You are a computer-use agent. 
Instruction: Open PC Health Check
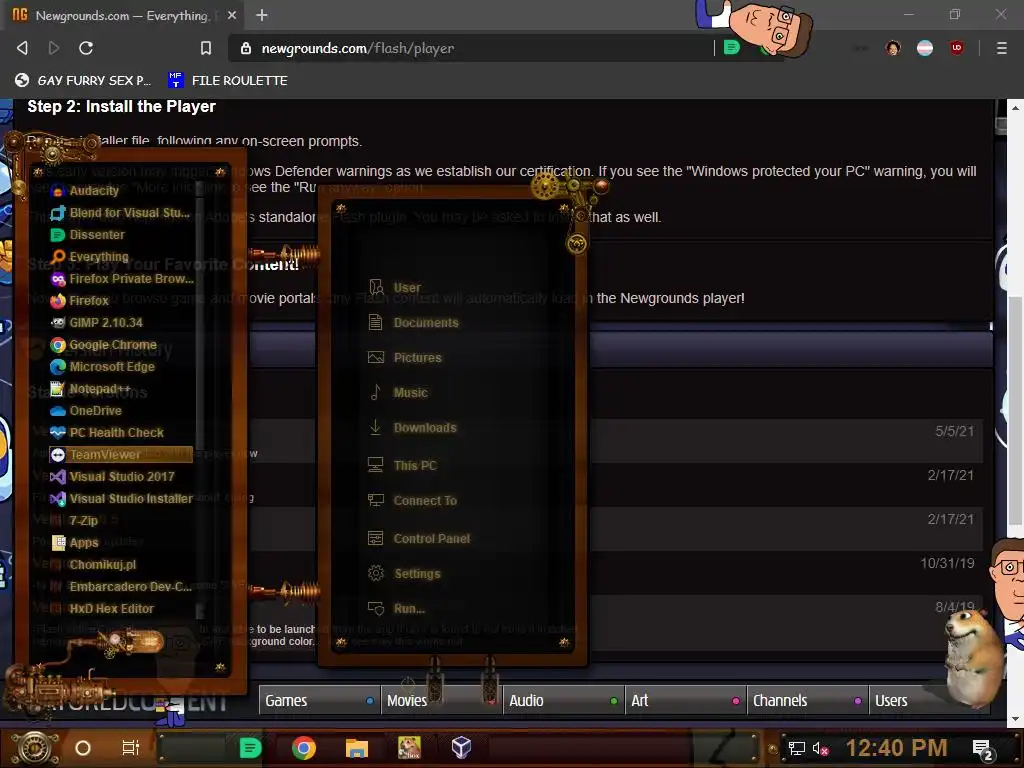point(107,432)
